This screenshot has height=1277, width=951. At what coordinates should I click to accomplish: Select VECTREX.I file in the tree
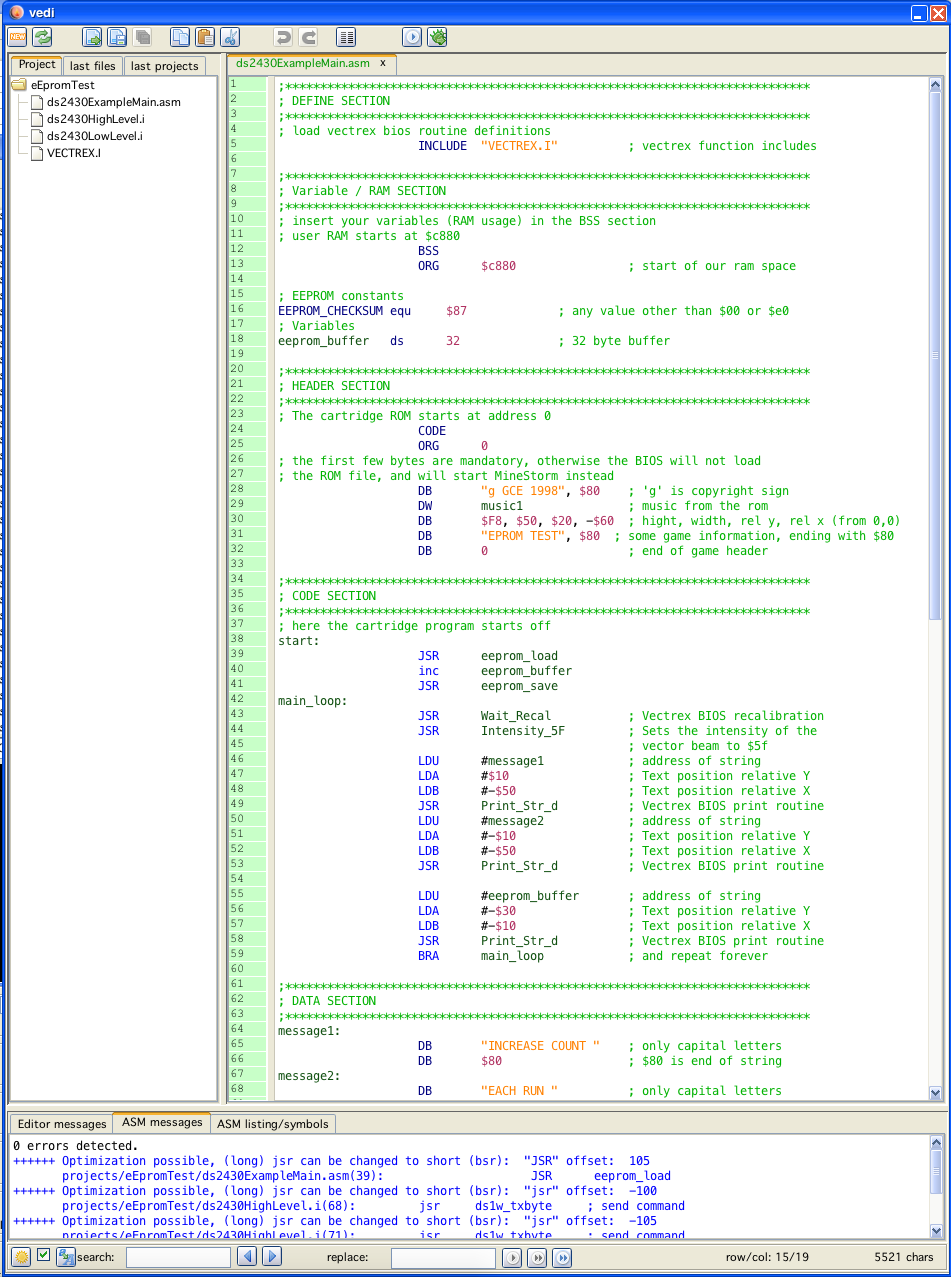point(73,153)
